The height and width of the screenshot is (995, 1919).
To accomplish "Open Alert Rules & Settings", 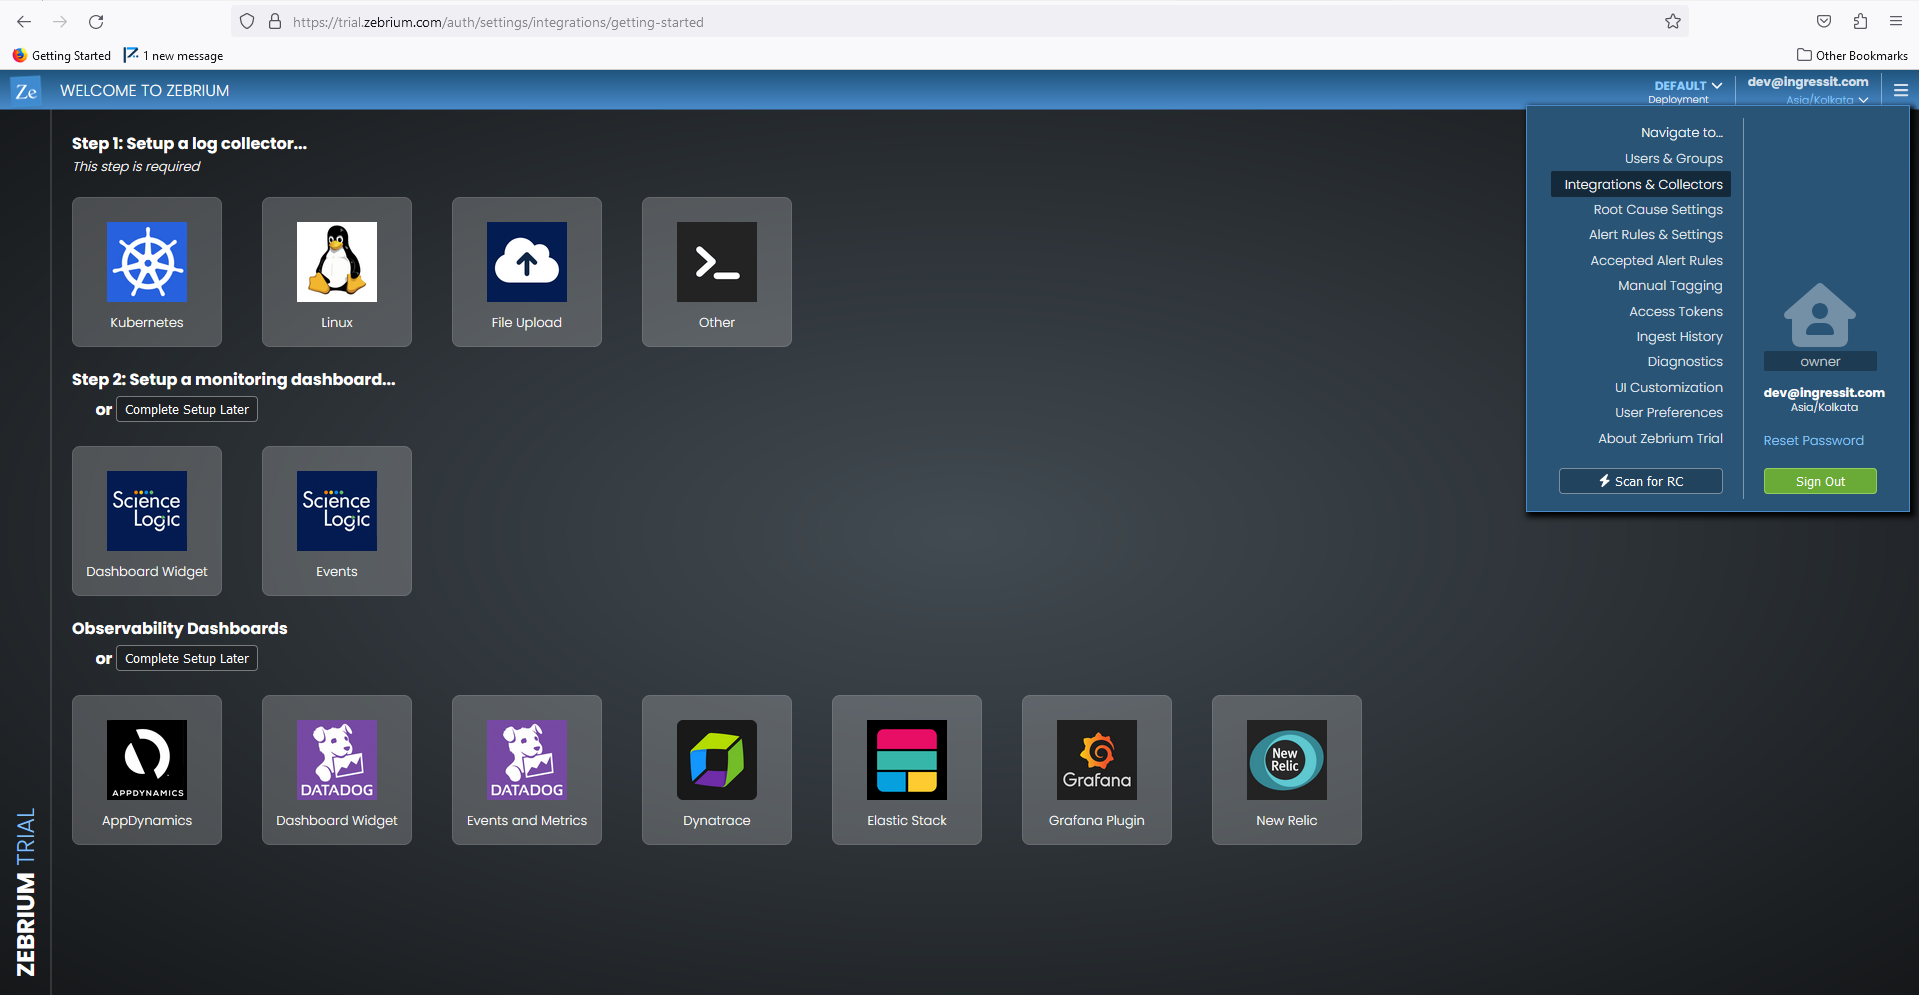I will pos(1656,235).
